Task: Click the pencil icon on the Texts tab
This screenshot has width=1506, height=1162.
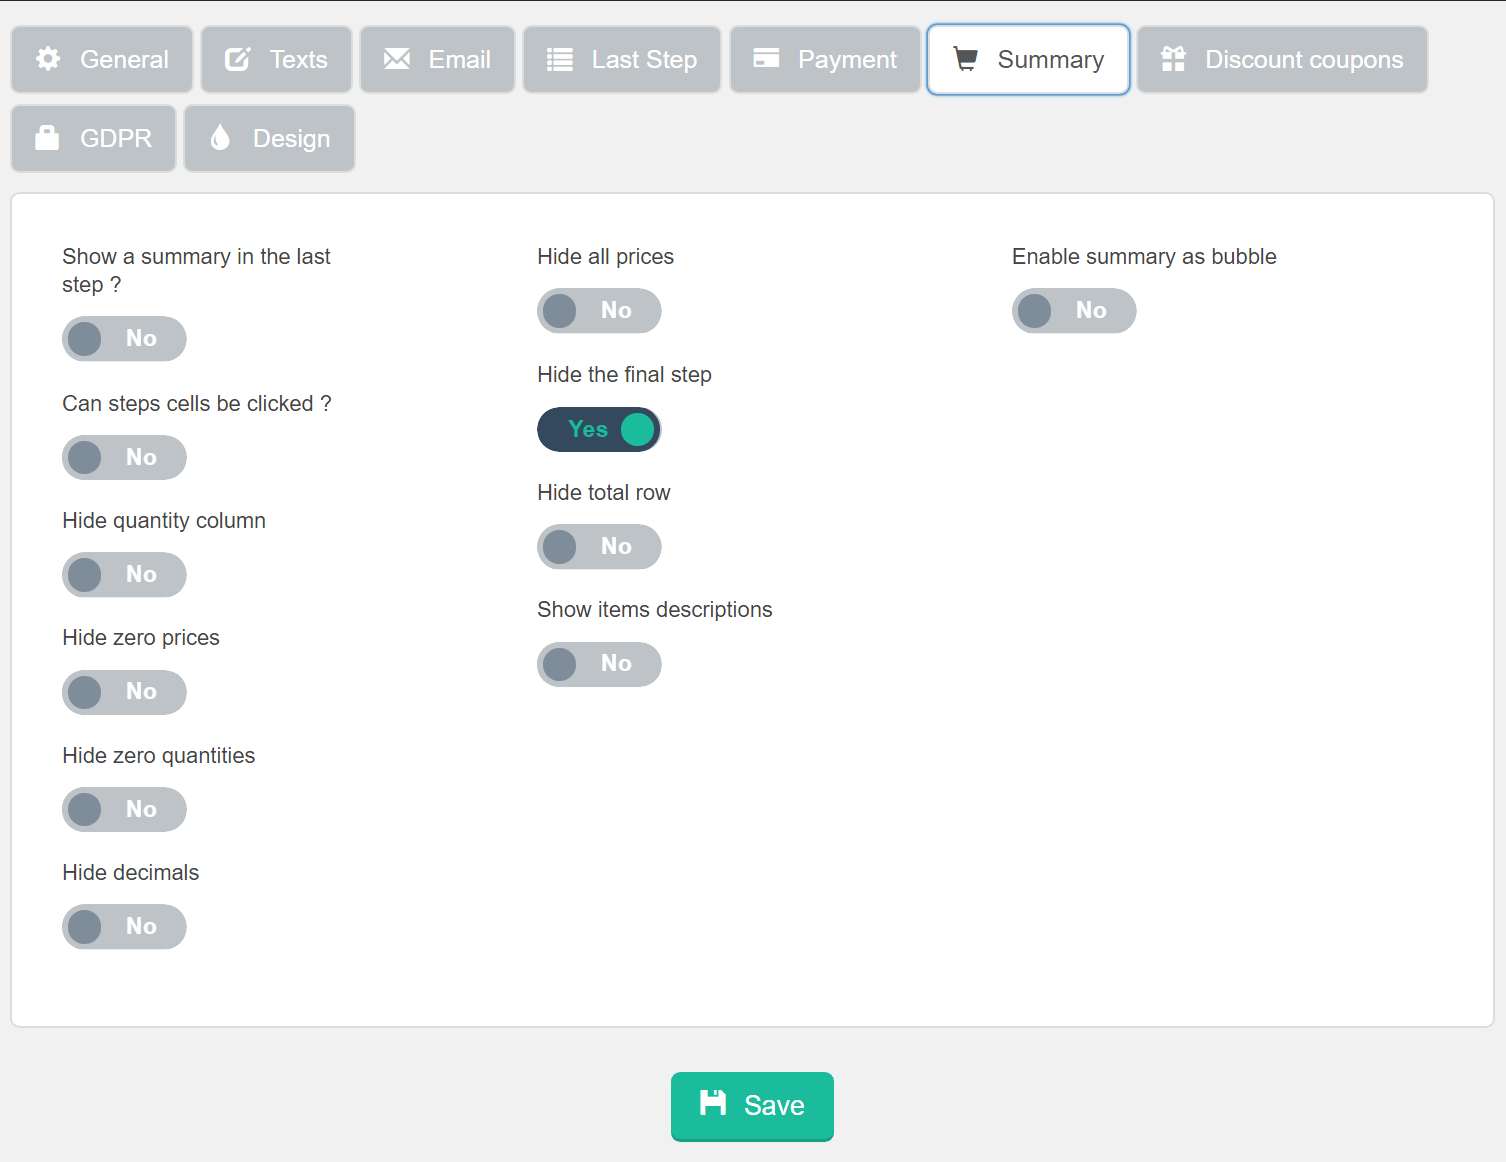Action: pos(237,59)
